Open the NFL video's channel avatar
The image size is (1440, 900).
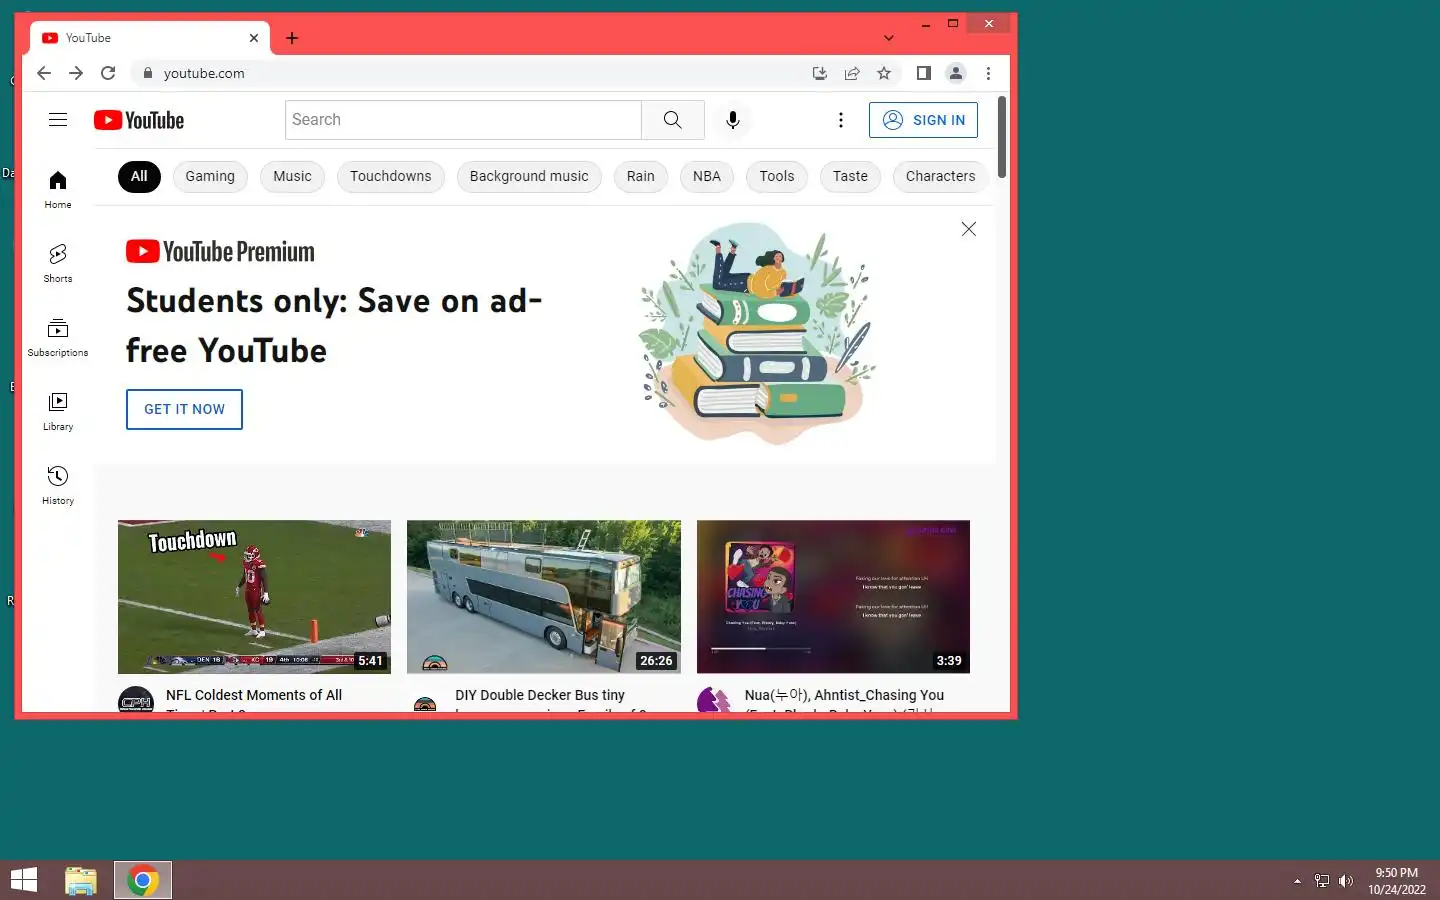[x=136, y=700]
